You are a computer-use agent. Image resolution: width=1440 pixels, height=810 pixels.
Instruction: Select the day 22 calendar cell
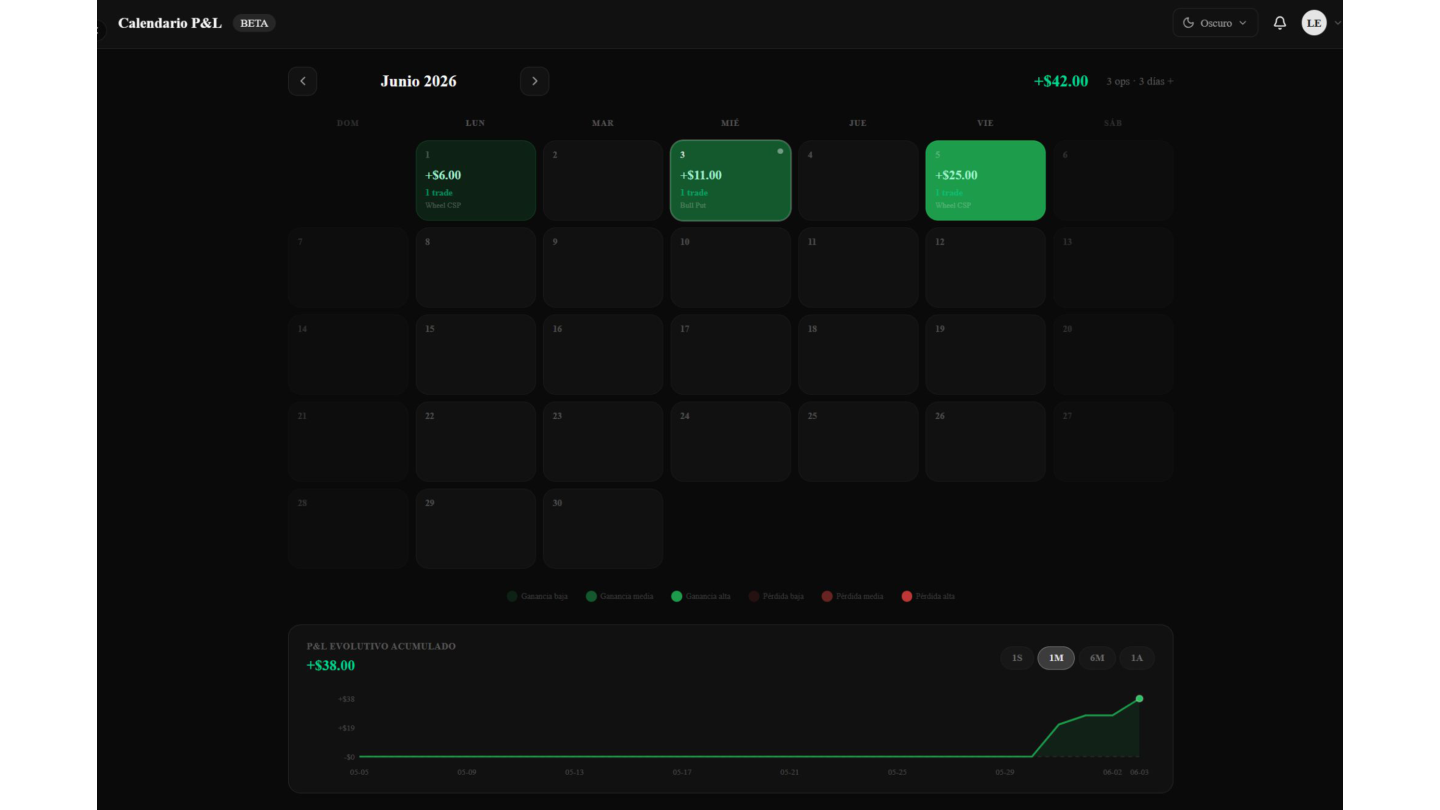point(476,441)
